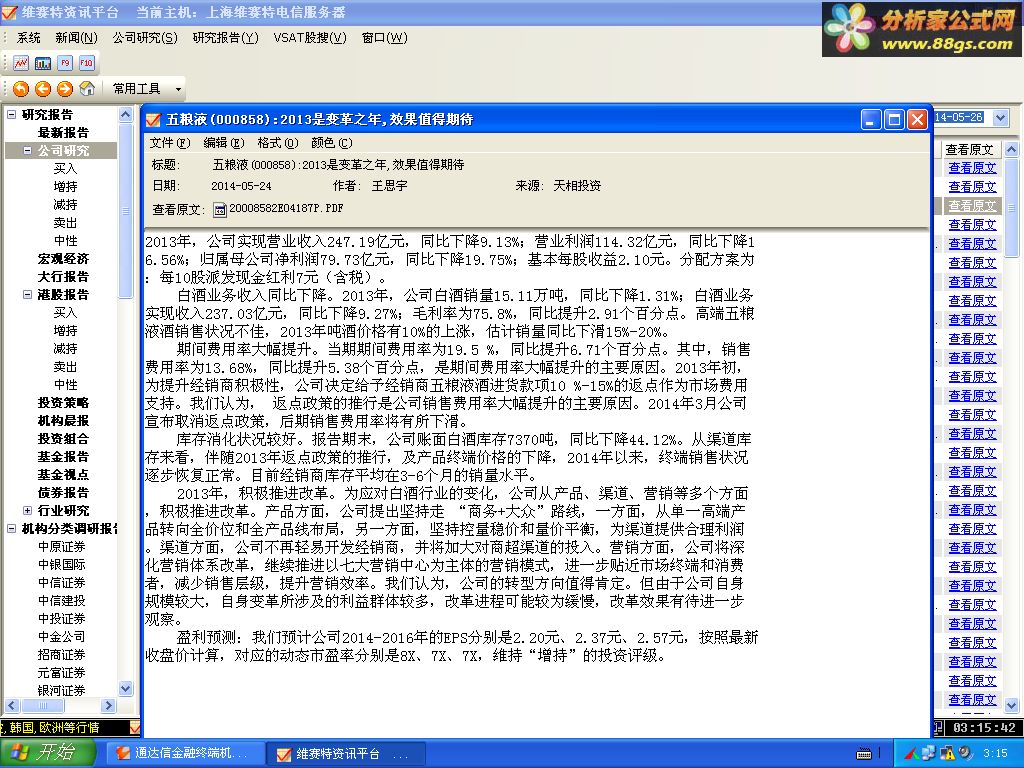Open the 窗口(W) menu
The image size is (1024, 768).
point(384,38)
